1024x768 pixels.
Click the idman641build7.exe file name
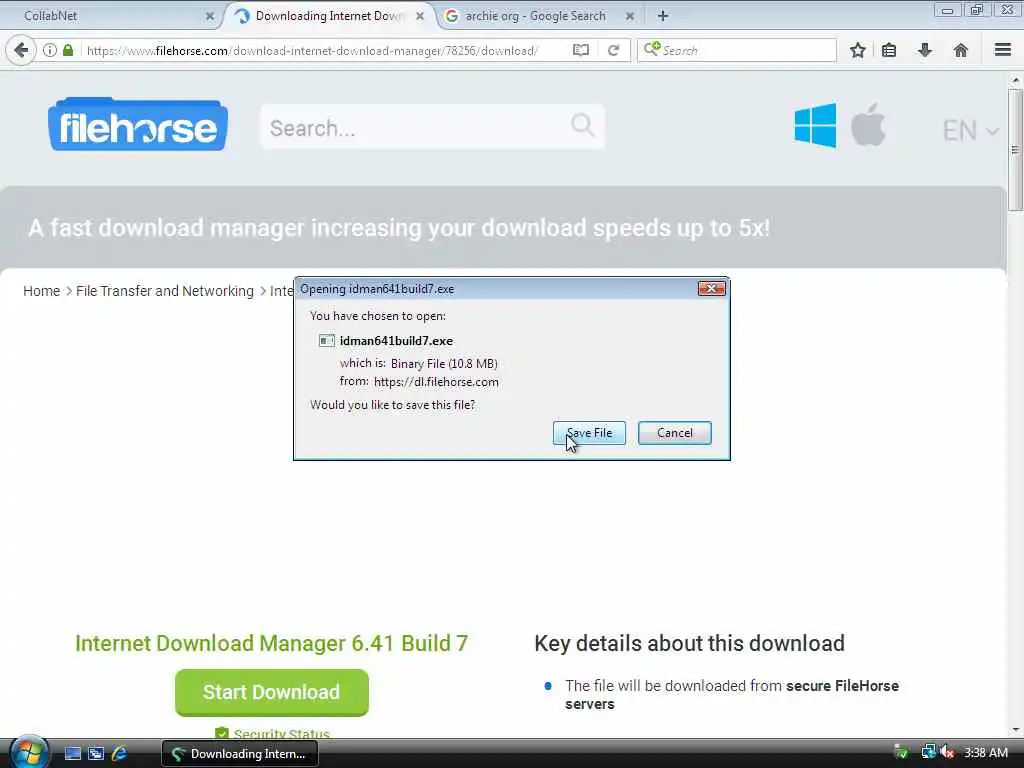click(396, 341)
